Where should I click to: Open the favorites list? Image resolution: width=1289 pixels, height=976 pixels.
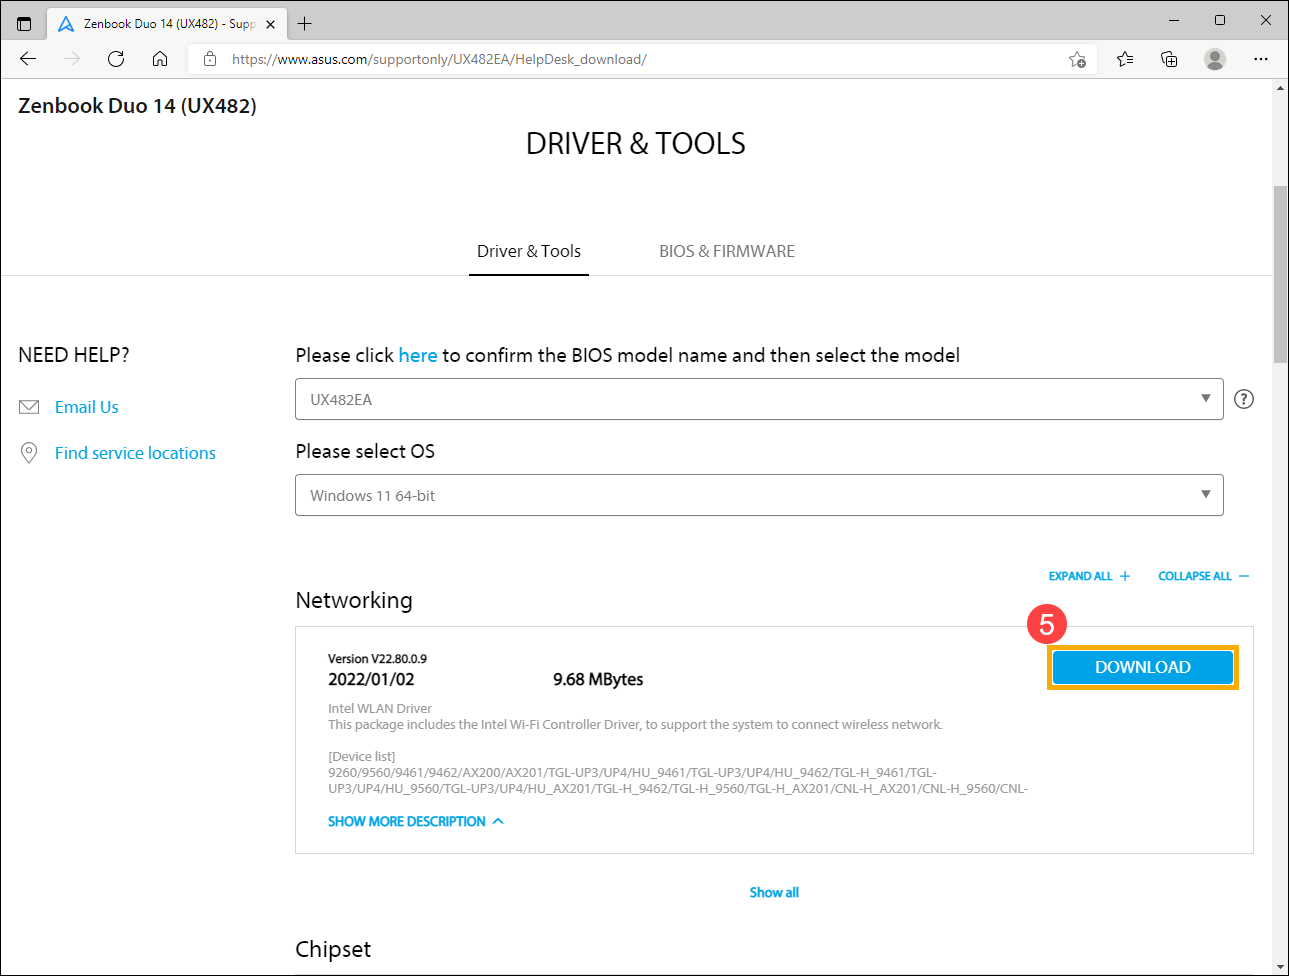(1125, 59)
